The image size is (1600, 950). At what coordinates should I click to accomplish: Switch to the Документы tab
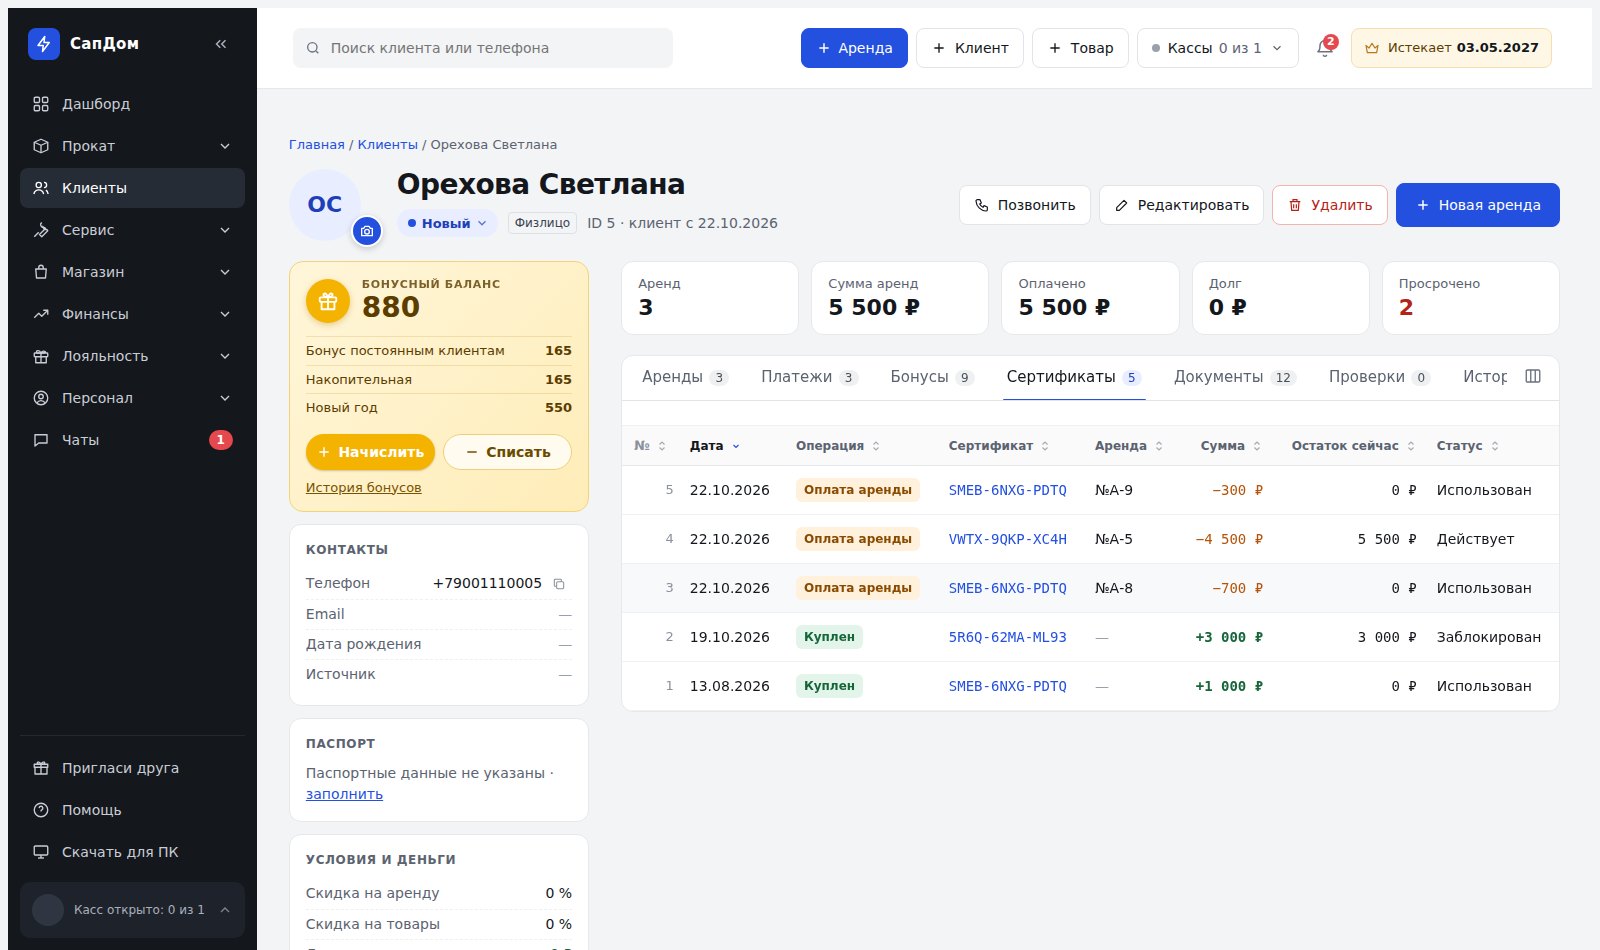pyautogui.click(x=1234, y=377)
